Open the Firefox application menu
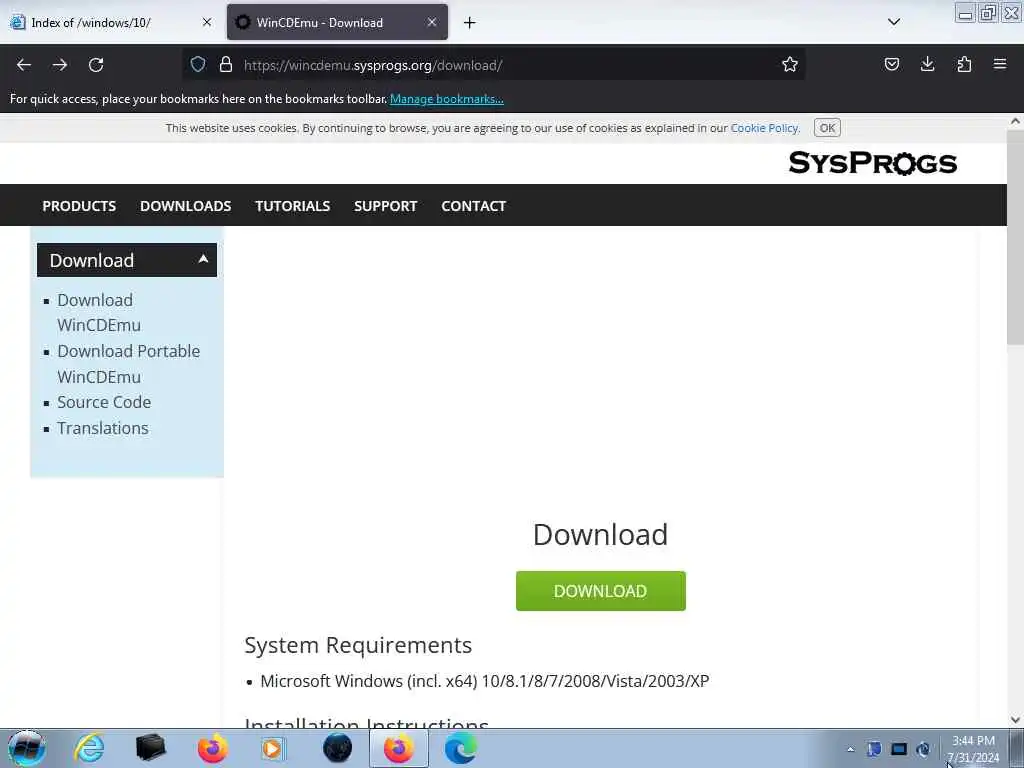 (1000, 64)
